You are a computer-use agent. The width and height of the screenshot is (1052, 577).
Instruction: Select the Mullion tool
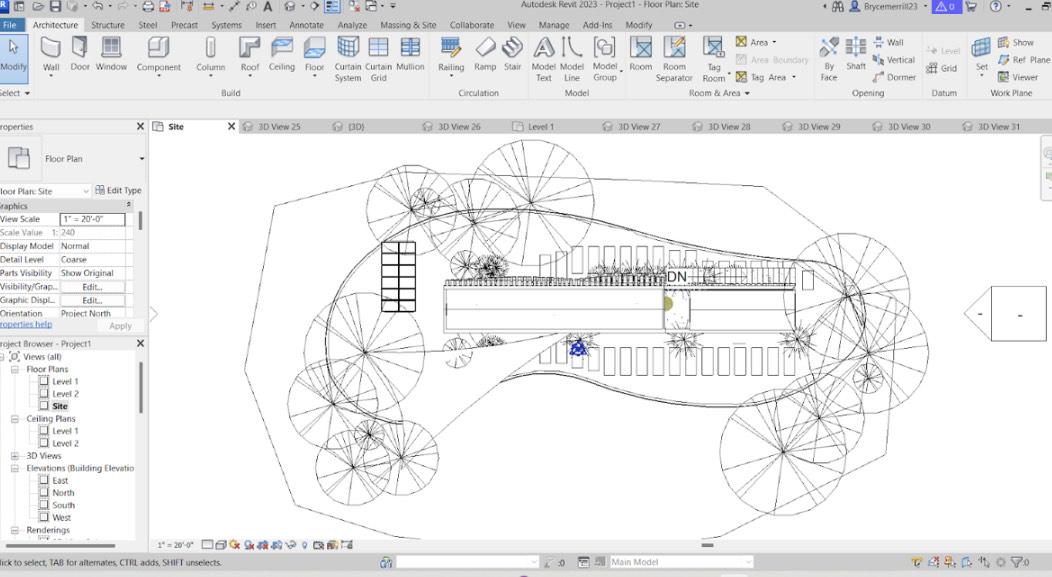410,55
